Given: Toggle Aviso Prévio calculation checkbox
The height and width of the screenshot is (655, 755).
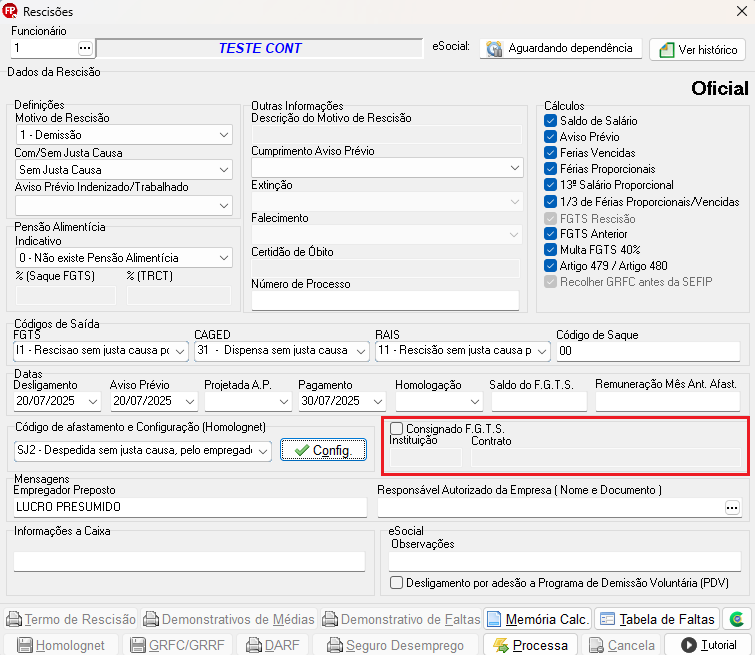Looking at the screenshot, I should tap(550, 137).
